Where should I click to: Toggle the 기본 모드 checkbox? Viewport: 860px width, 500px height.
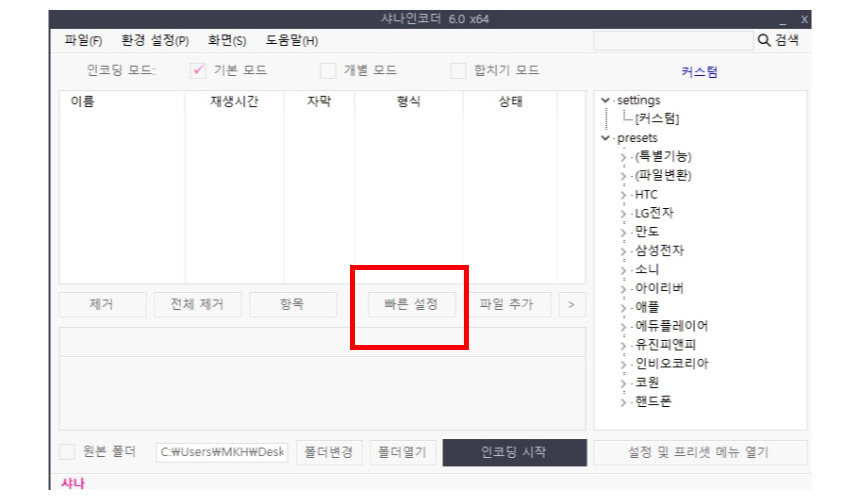point(198,70)
